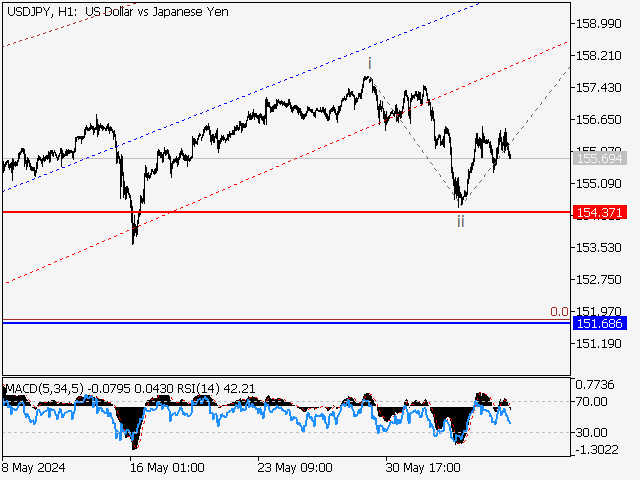Click the wave label 'i' at the chart peak
Screen dimensions: 640x480
[x=370, y=64]
